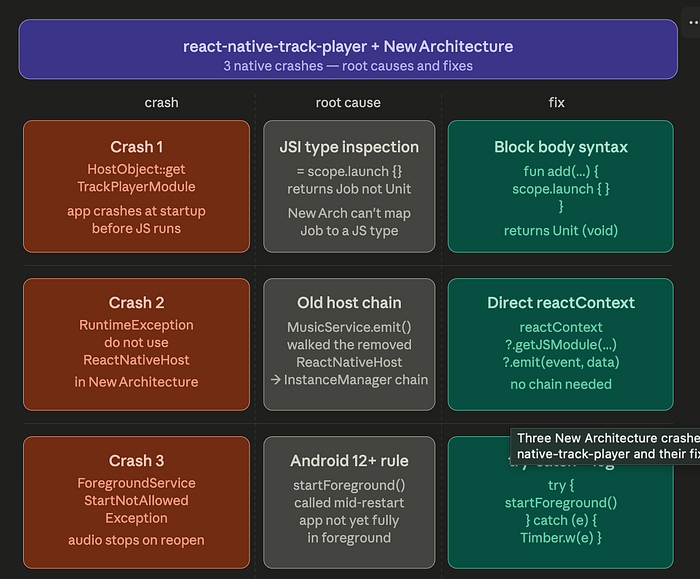Click 'ForegroundService' text in Crash 3

pos(136,483)
